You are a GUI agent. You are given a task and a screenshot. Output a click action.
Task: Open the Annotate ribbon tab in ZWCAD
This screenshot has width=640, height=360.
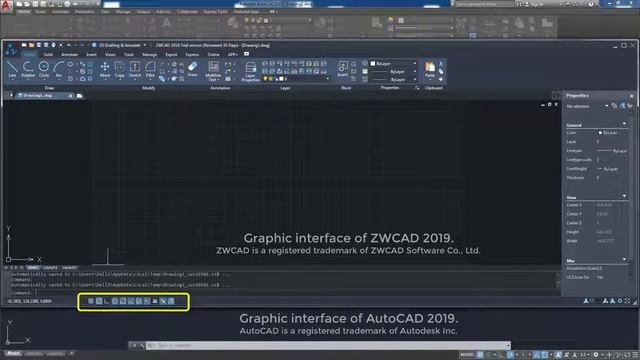coord(69,54)
